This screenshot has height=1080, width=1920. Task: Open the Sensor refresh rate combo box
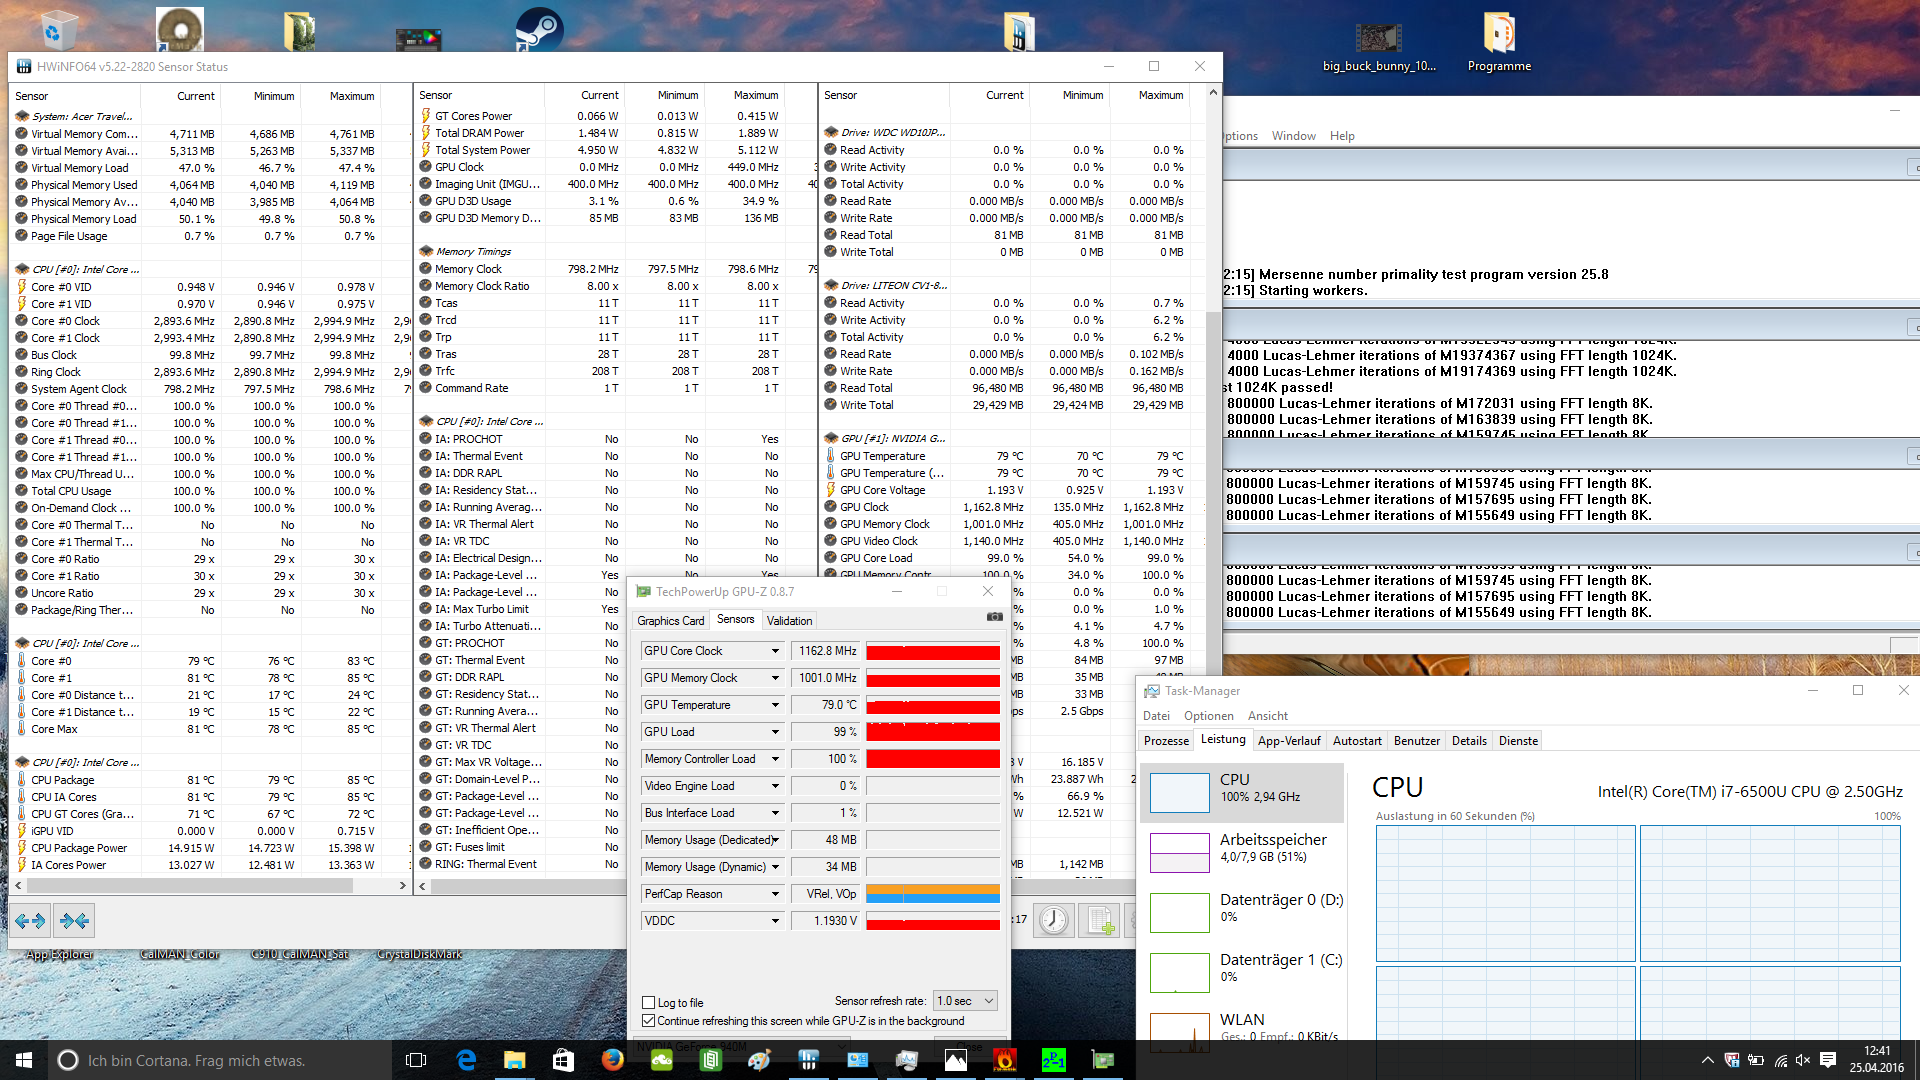(x=965, y=1001)
